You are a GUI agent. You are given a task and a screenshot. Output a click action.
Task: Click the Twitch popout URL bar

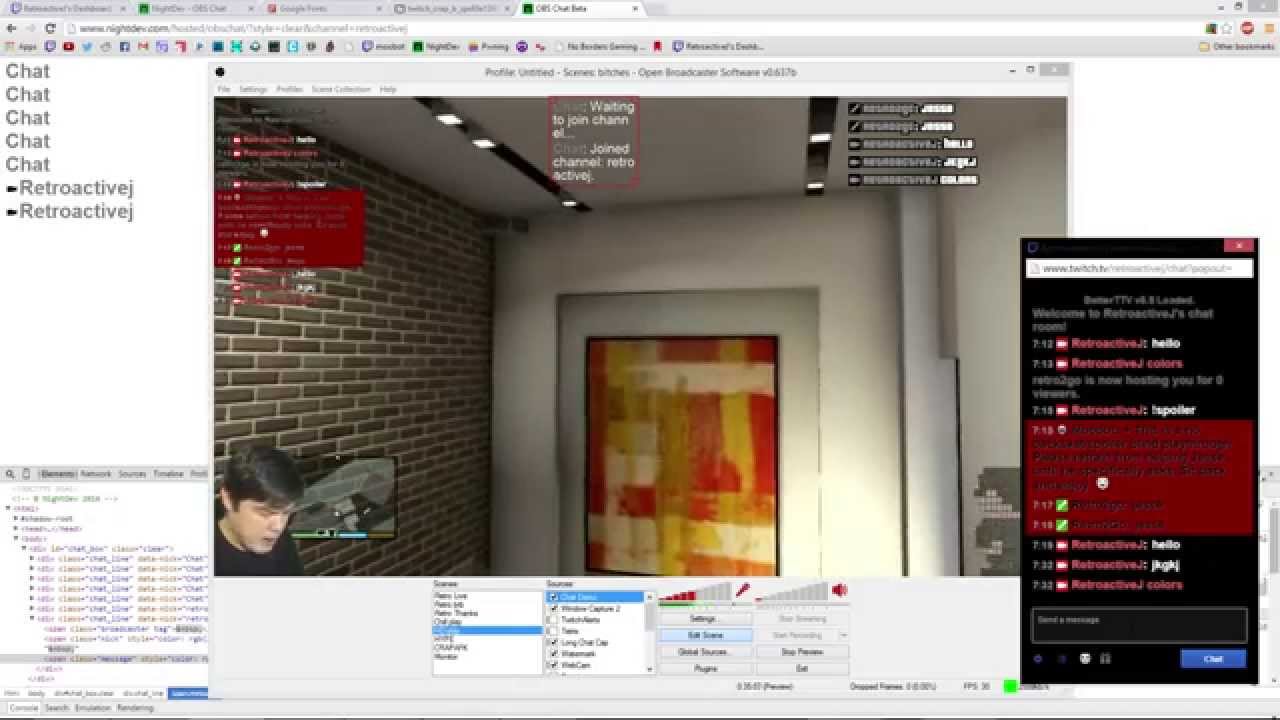pyautogui.click(x=1139, y=268)
